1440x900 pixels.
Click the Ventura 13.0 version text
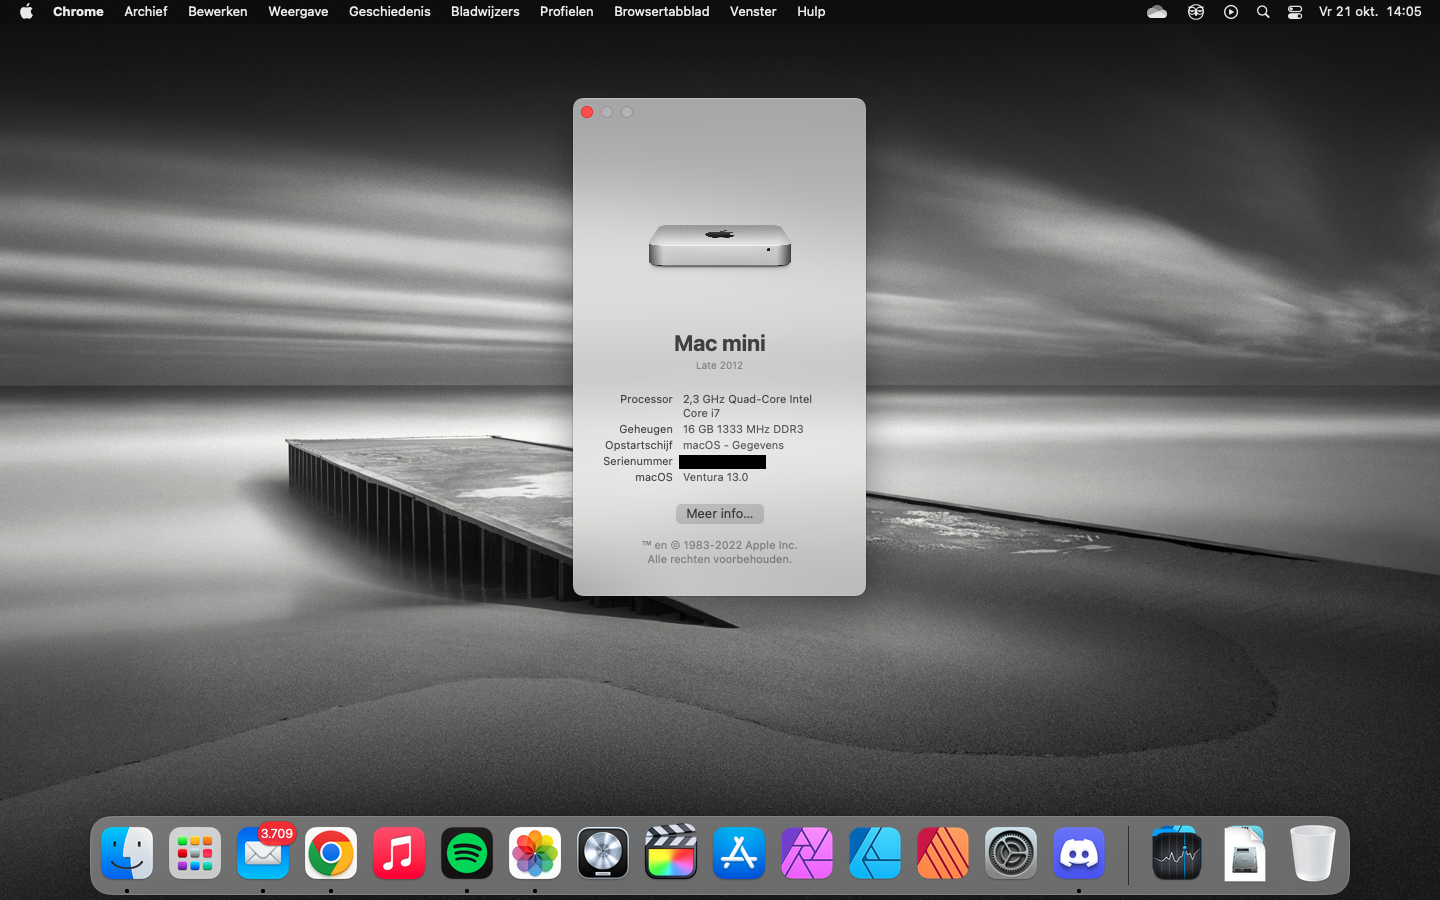[716, 478]
